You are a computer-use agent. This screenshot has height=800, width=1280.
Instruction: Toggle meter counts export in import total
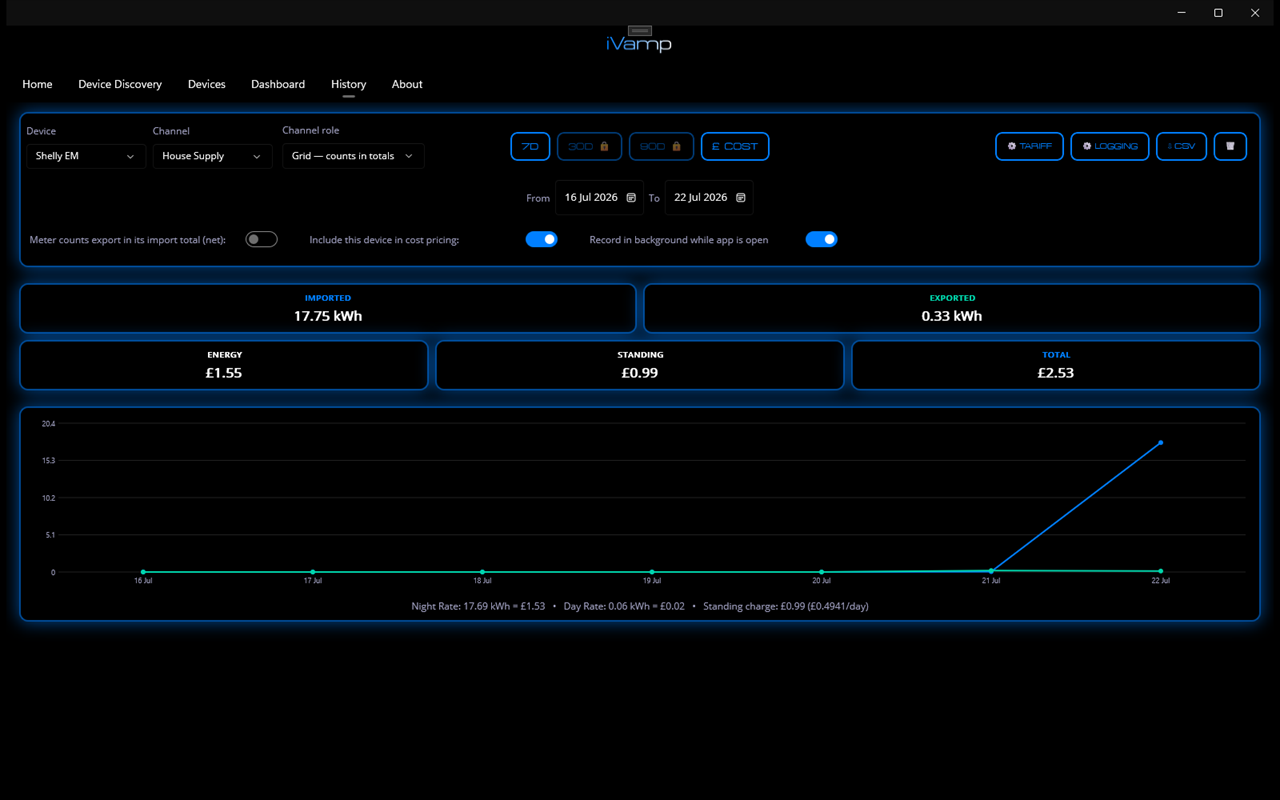[x=261, y=240]
